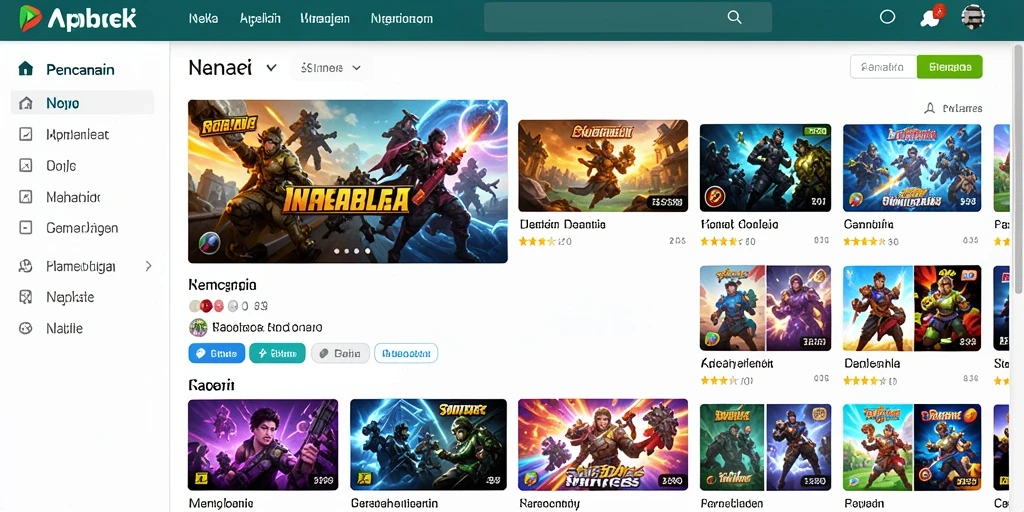Open the Sslnners dropdown
1024x512 pixels.
tap(331, 67)
